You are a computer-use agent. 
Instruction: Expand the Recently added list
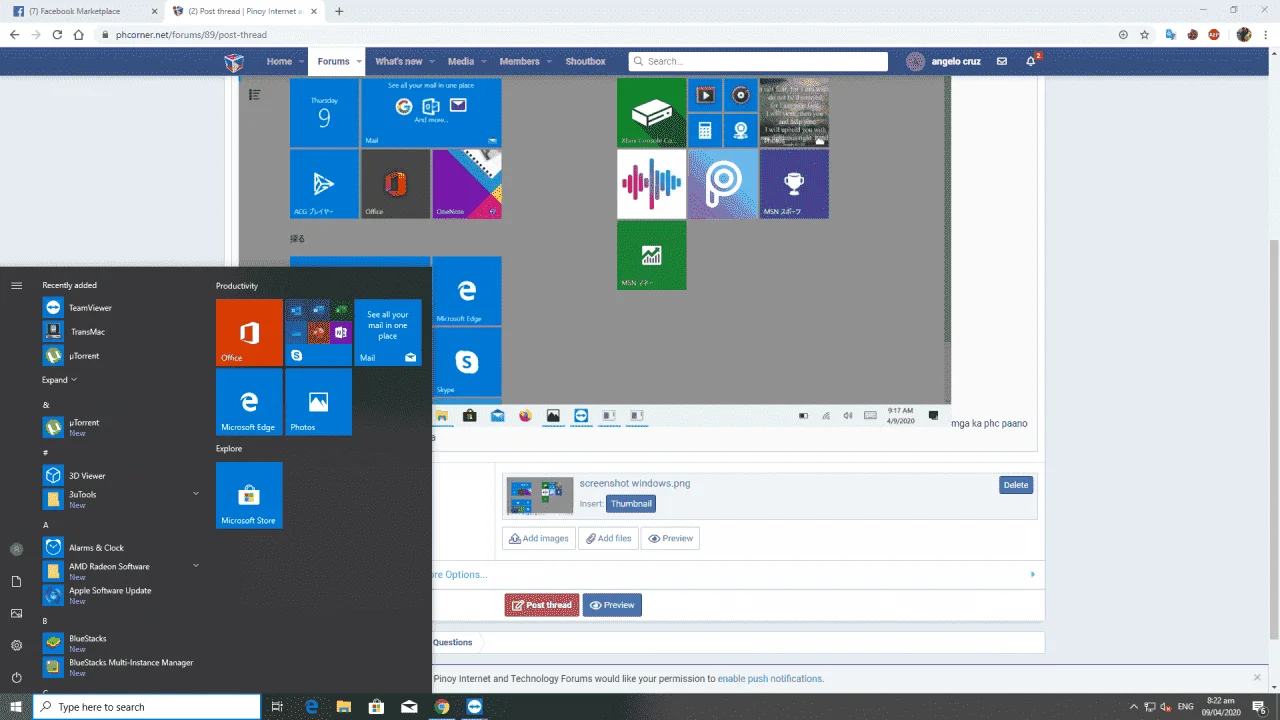pyautogui.click(x=59, y=380)
